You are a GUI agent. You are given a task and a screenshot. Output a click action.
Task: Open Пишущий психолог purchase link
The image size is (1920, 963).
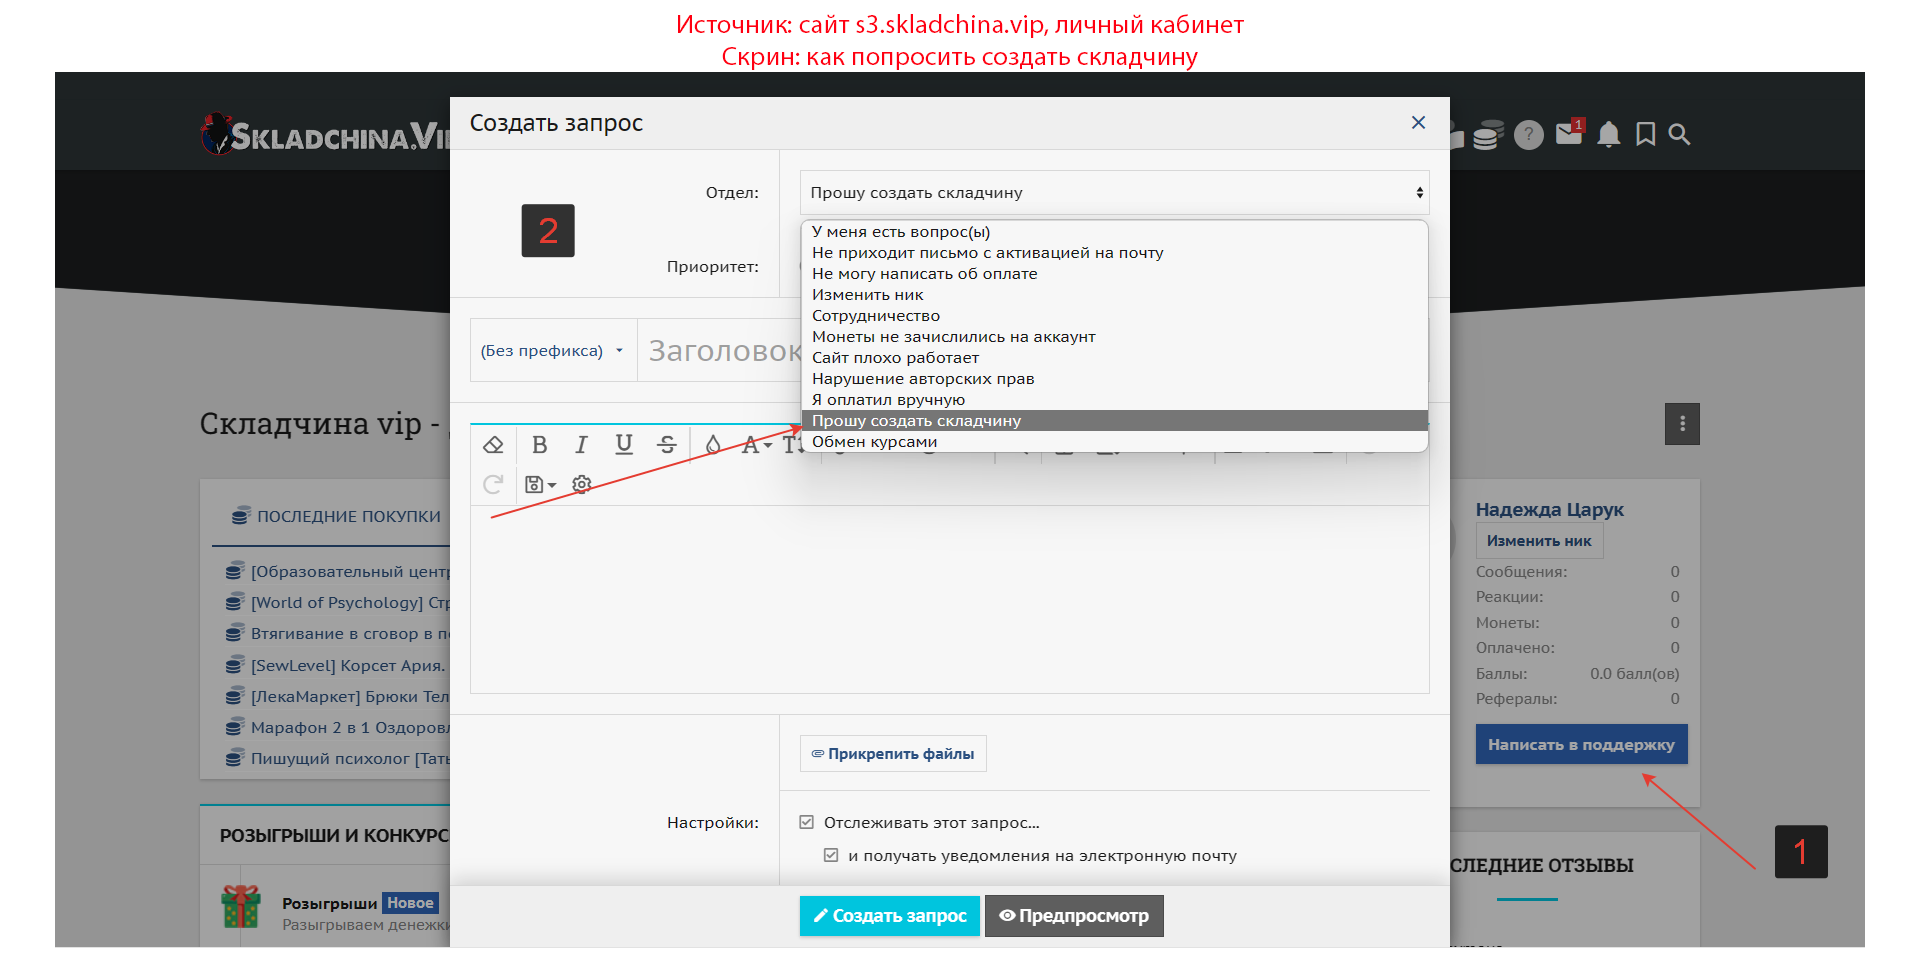(x=351, y=758)
